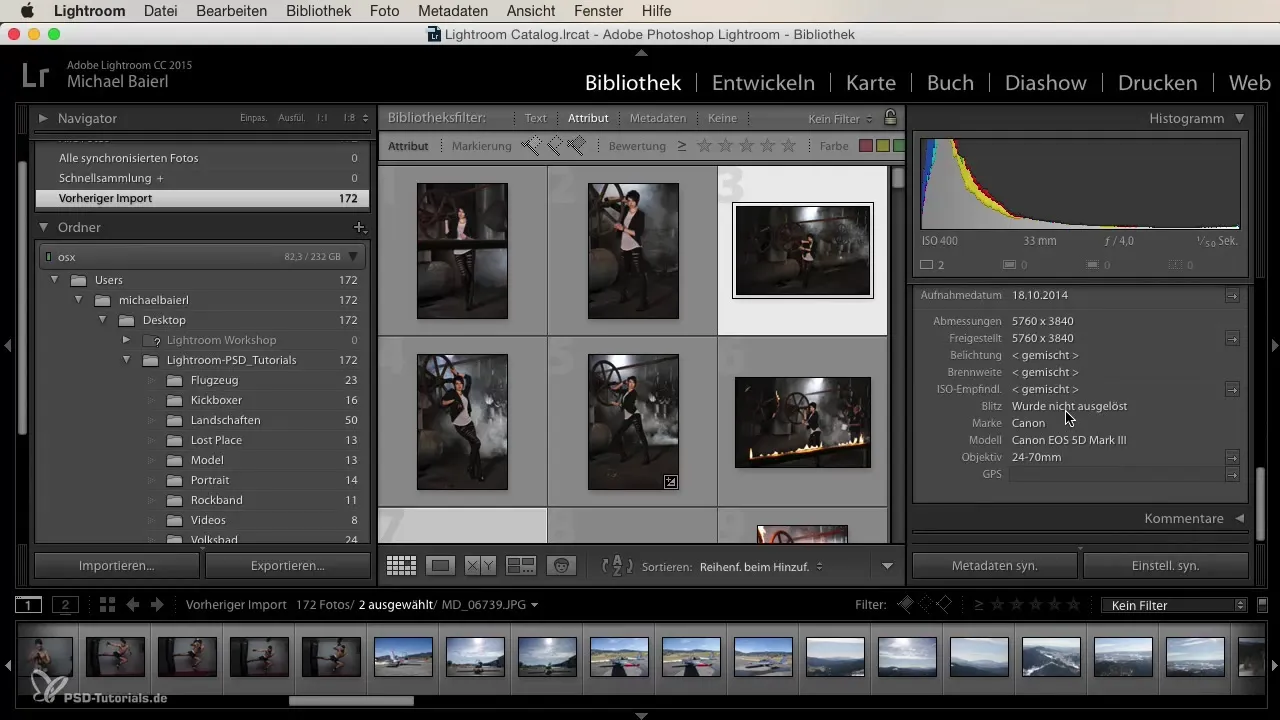Open second window display button 2
Image resolution: width=1280 pixels, height=720 pixels.
tap(65, 605)
